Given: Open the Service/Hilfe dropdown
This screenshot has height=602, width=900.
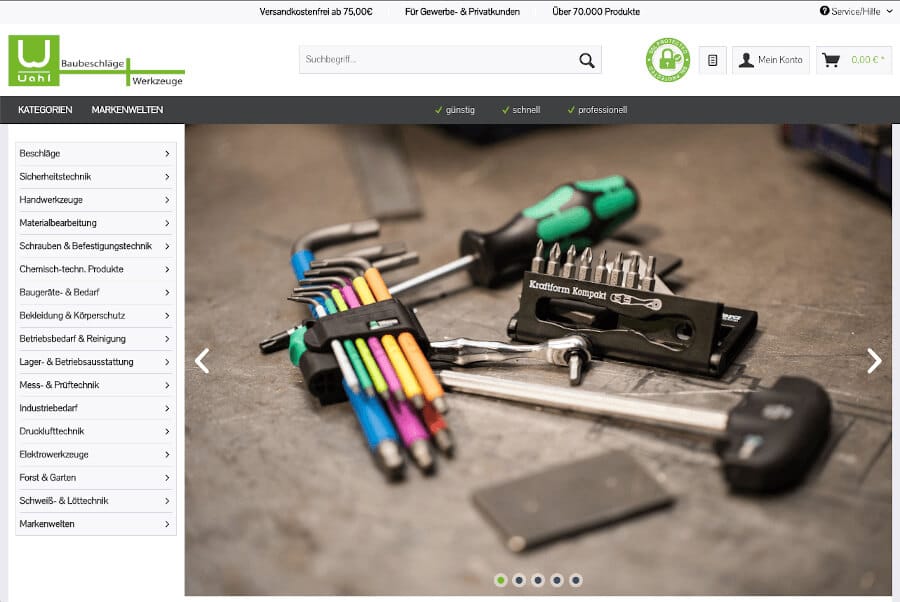Looking at the screenshot, I should click(x=856, y=11).
